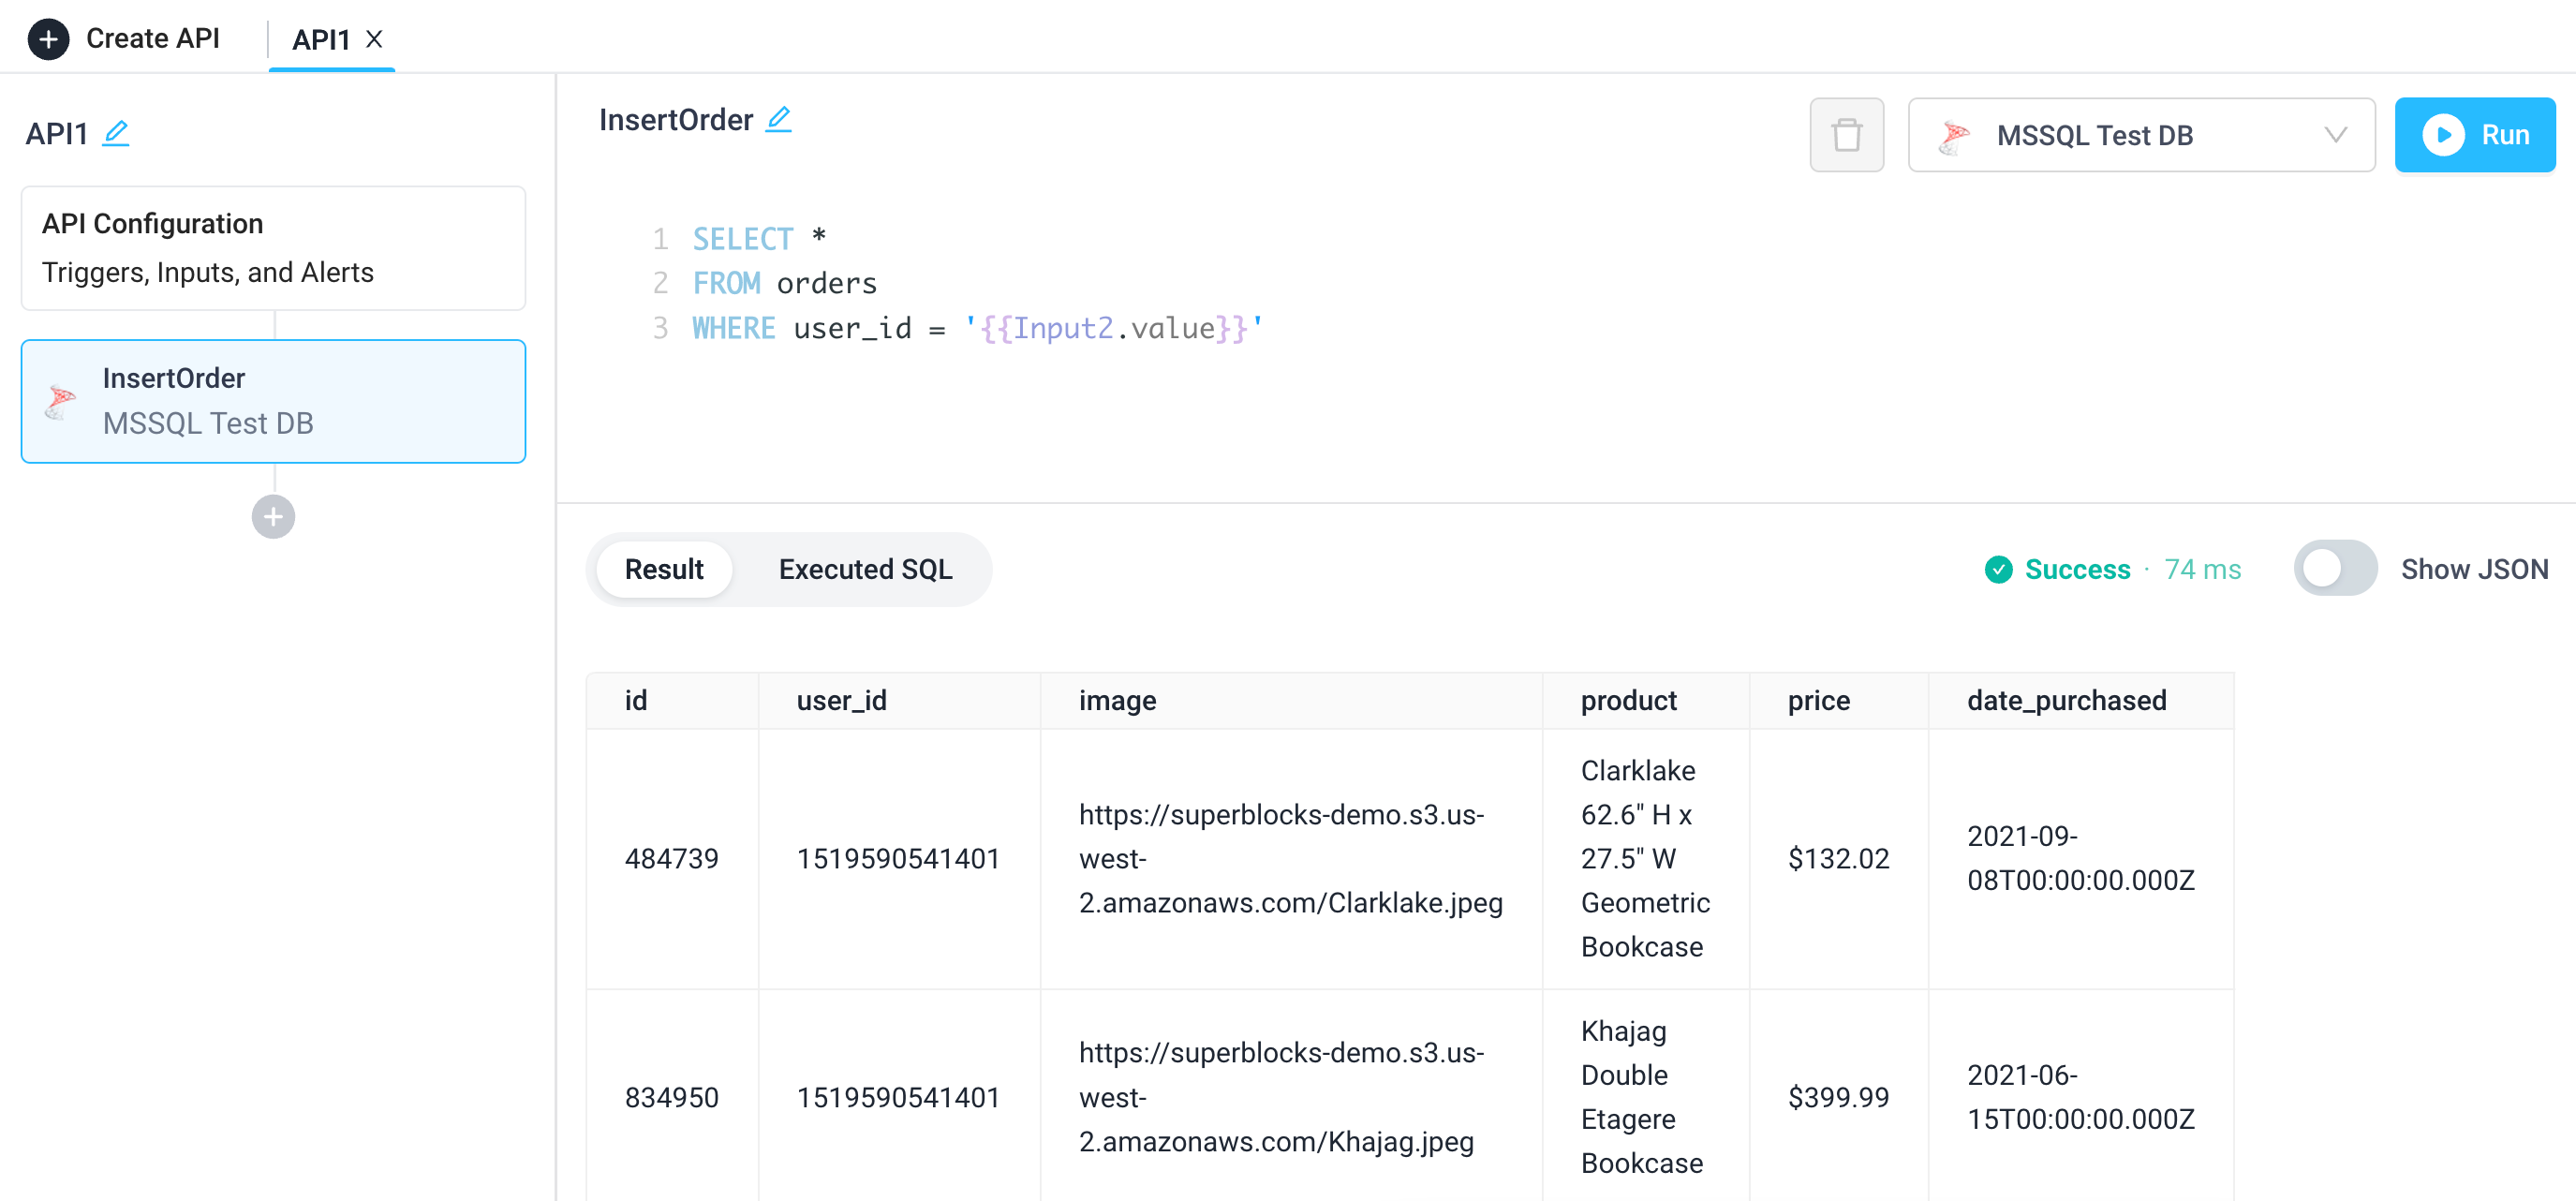The width and height of the screenshot is (2576, 1201).
Task: Select the Result tab
Action: tap(663, 569)
